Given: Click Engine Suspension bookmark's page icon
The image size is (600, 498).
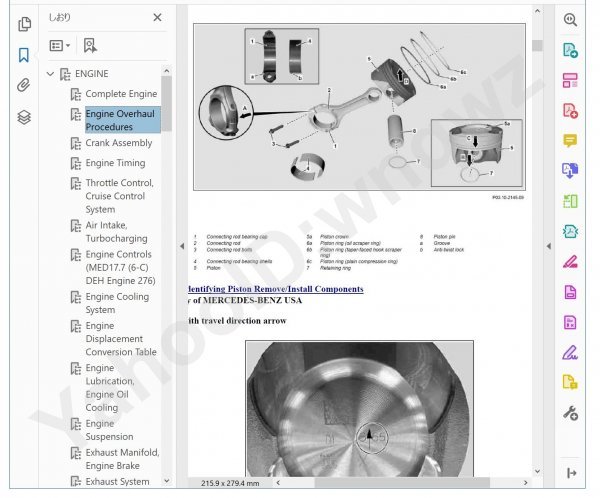Looking at the screenshot, I should point(76,424).
